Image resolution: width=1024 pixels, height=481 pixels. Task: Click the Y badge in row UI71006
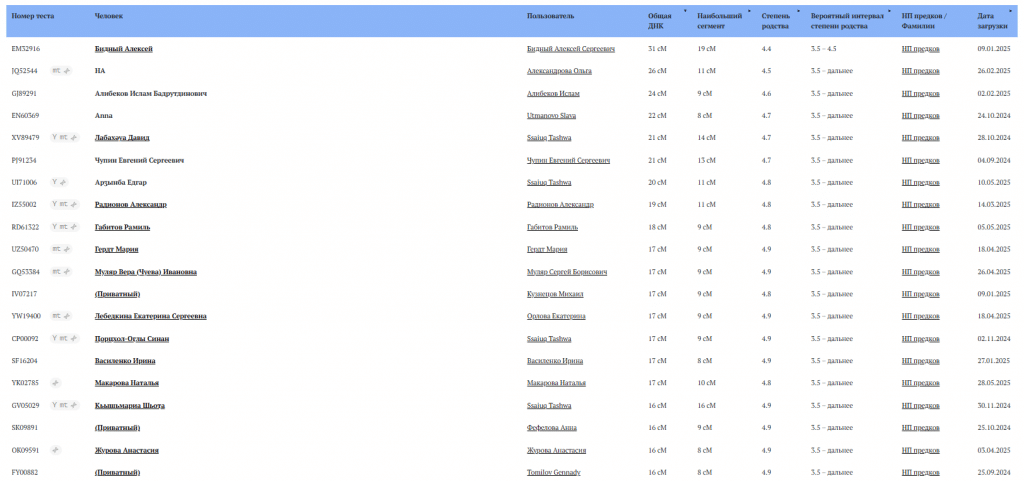click(x=54, y=183)
